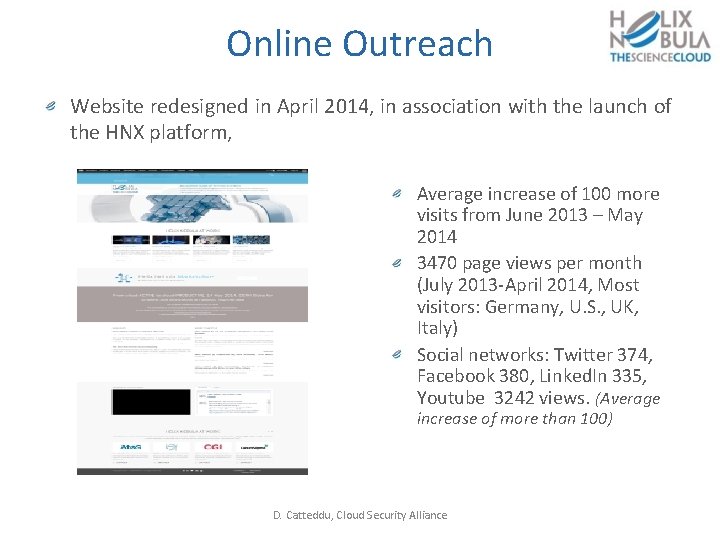
Task: Click the bullet icon beside 'Social networks'
Action: tap(397, 354)
